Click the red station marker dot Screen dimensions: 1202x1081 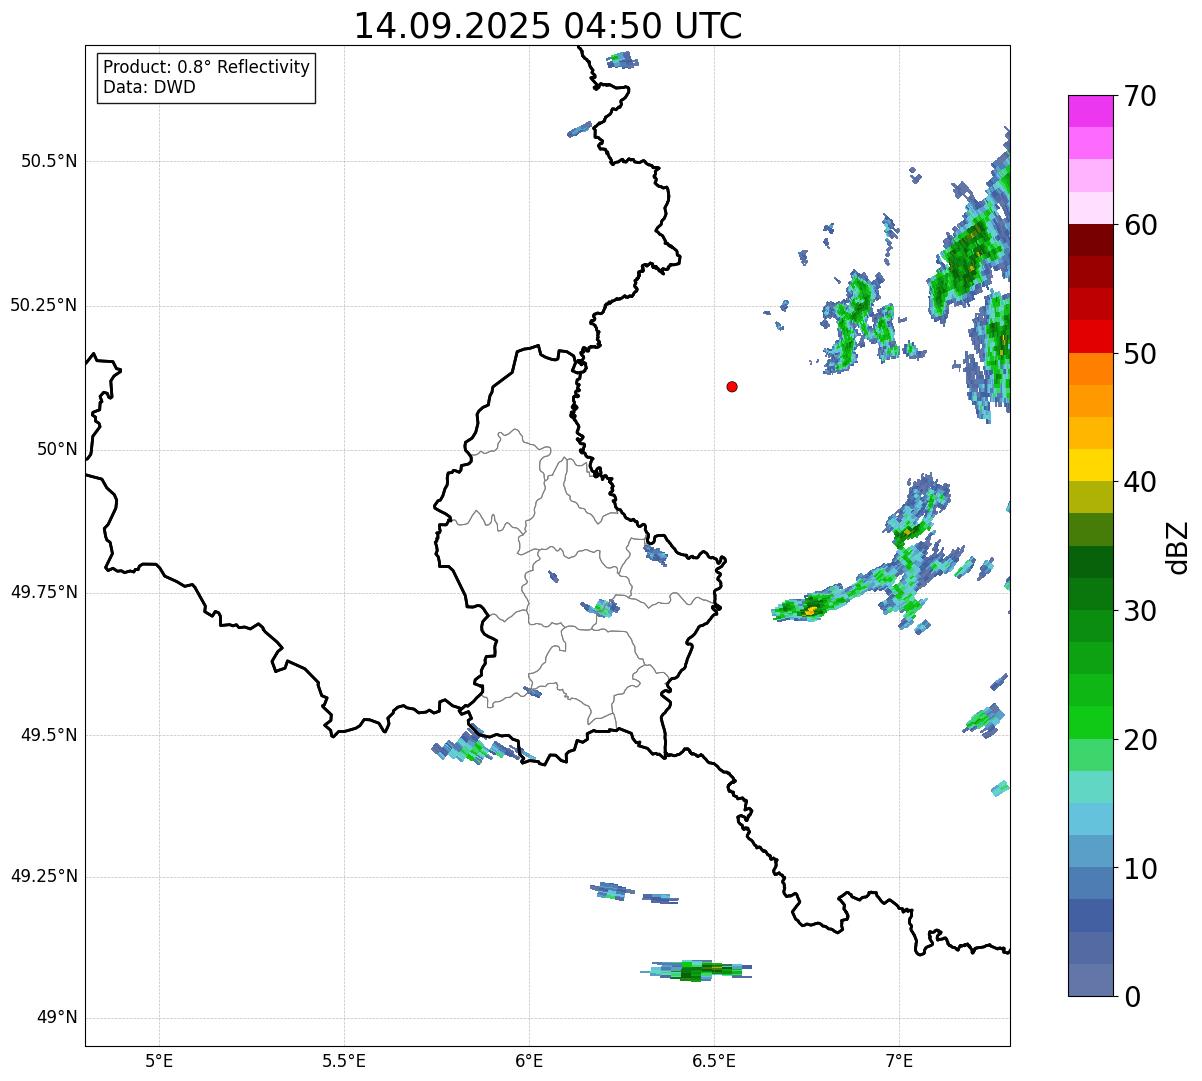pyautogui.click(x=732, y=386)
